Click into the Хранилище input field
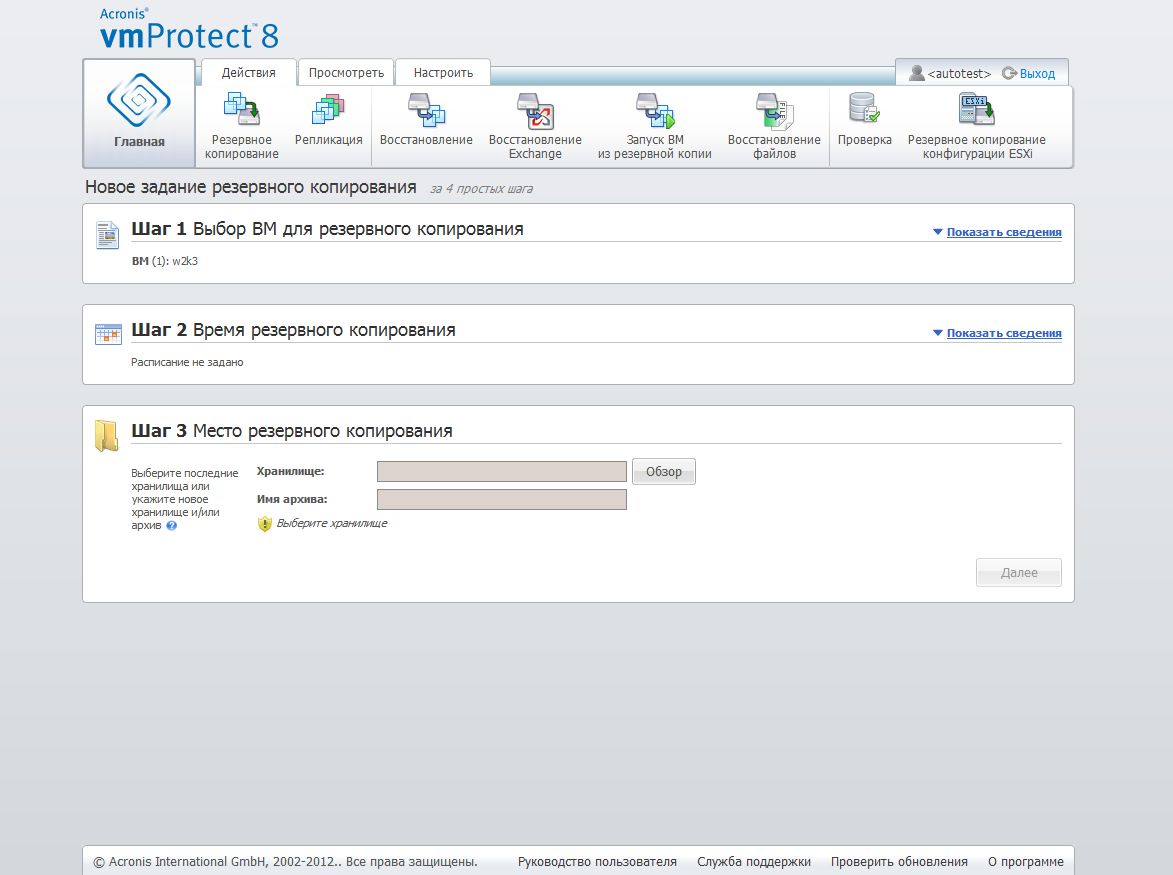This screenshot has height=875, width=1173. point(501,471)
